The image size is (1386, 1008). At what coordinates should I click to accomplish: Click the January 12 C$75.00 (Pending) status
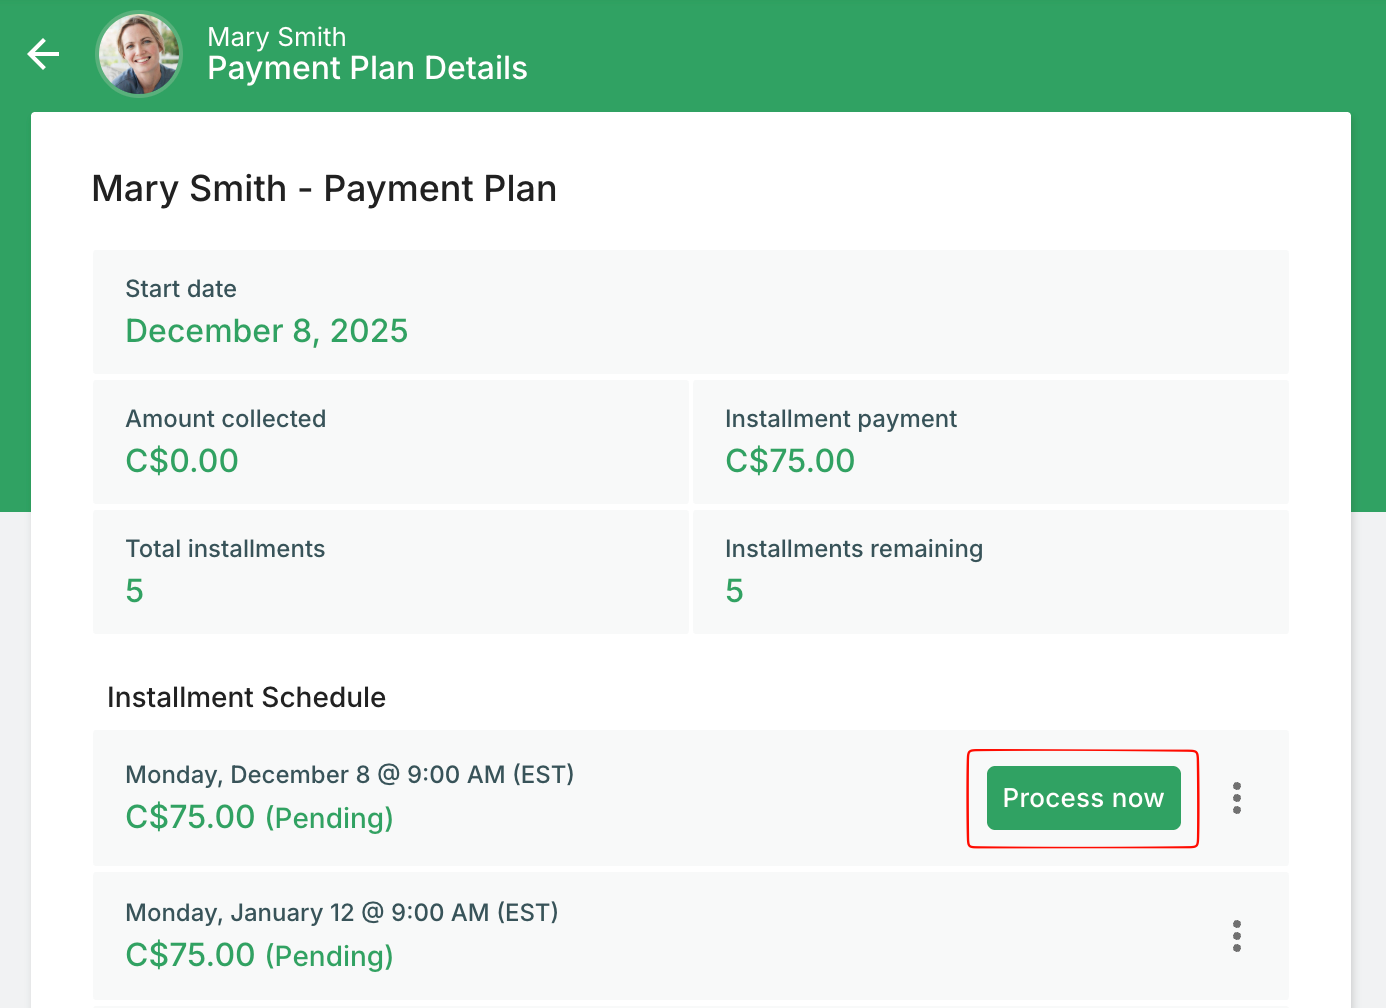point(259,956)
